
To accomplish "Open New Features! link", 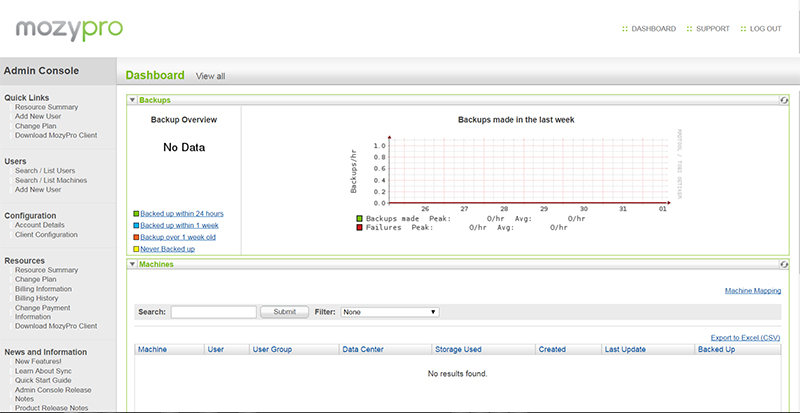I will 38,361.
